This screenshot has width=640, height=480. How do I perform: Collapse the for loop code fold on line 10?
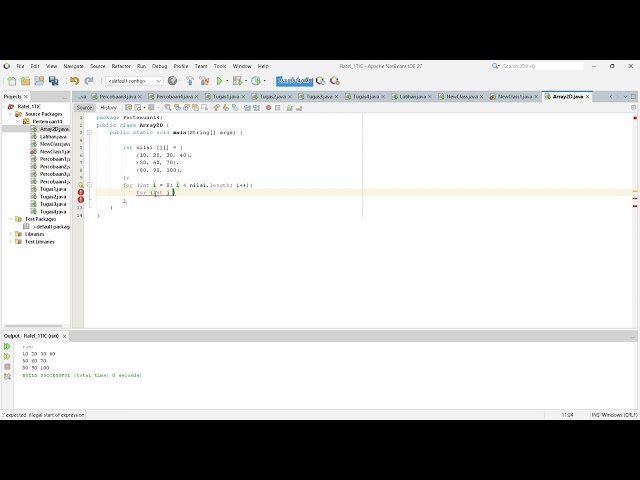pos(89,185)
